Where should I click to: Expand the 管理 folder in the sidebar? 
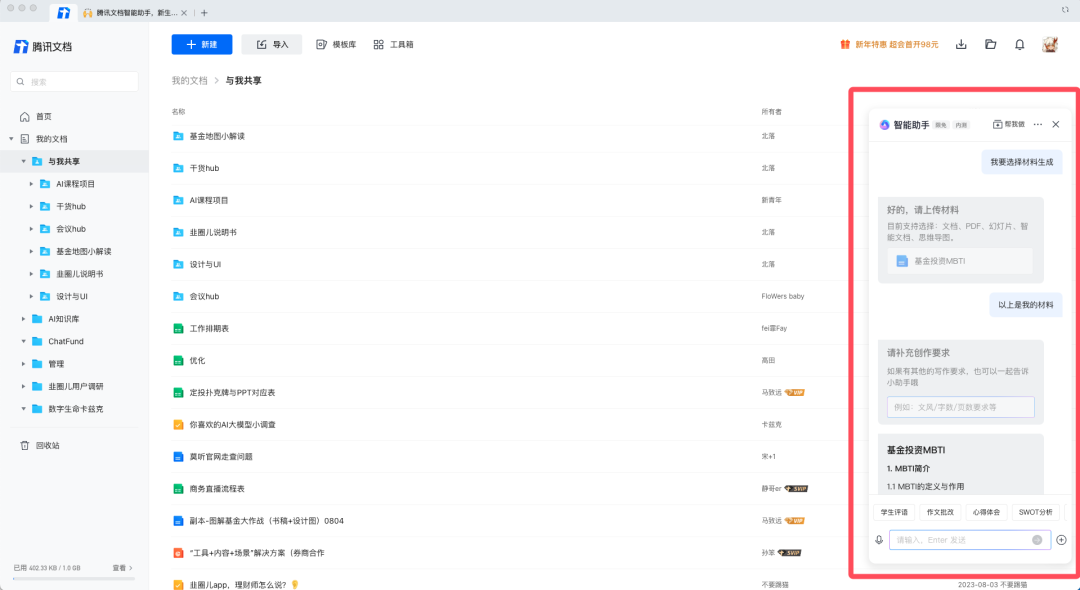pos(23,364)
